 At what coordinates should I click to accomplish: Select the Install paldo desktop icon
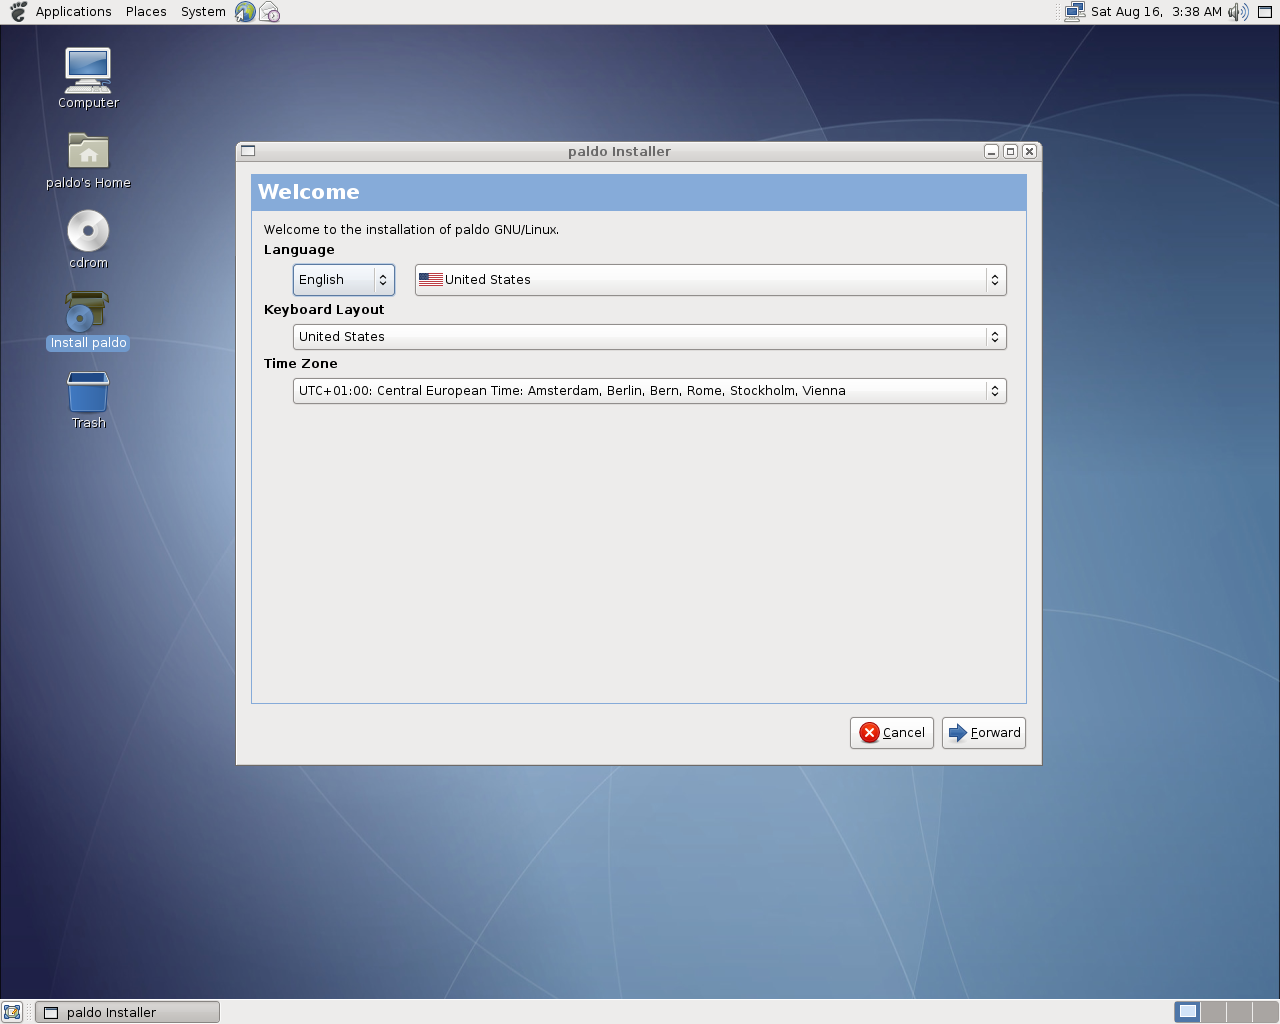[88, 320]
